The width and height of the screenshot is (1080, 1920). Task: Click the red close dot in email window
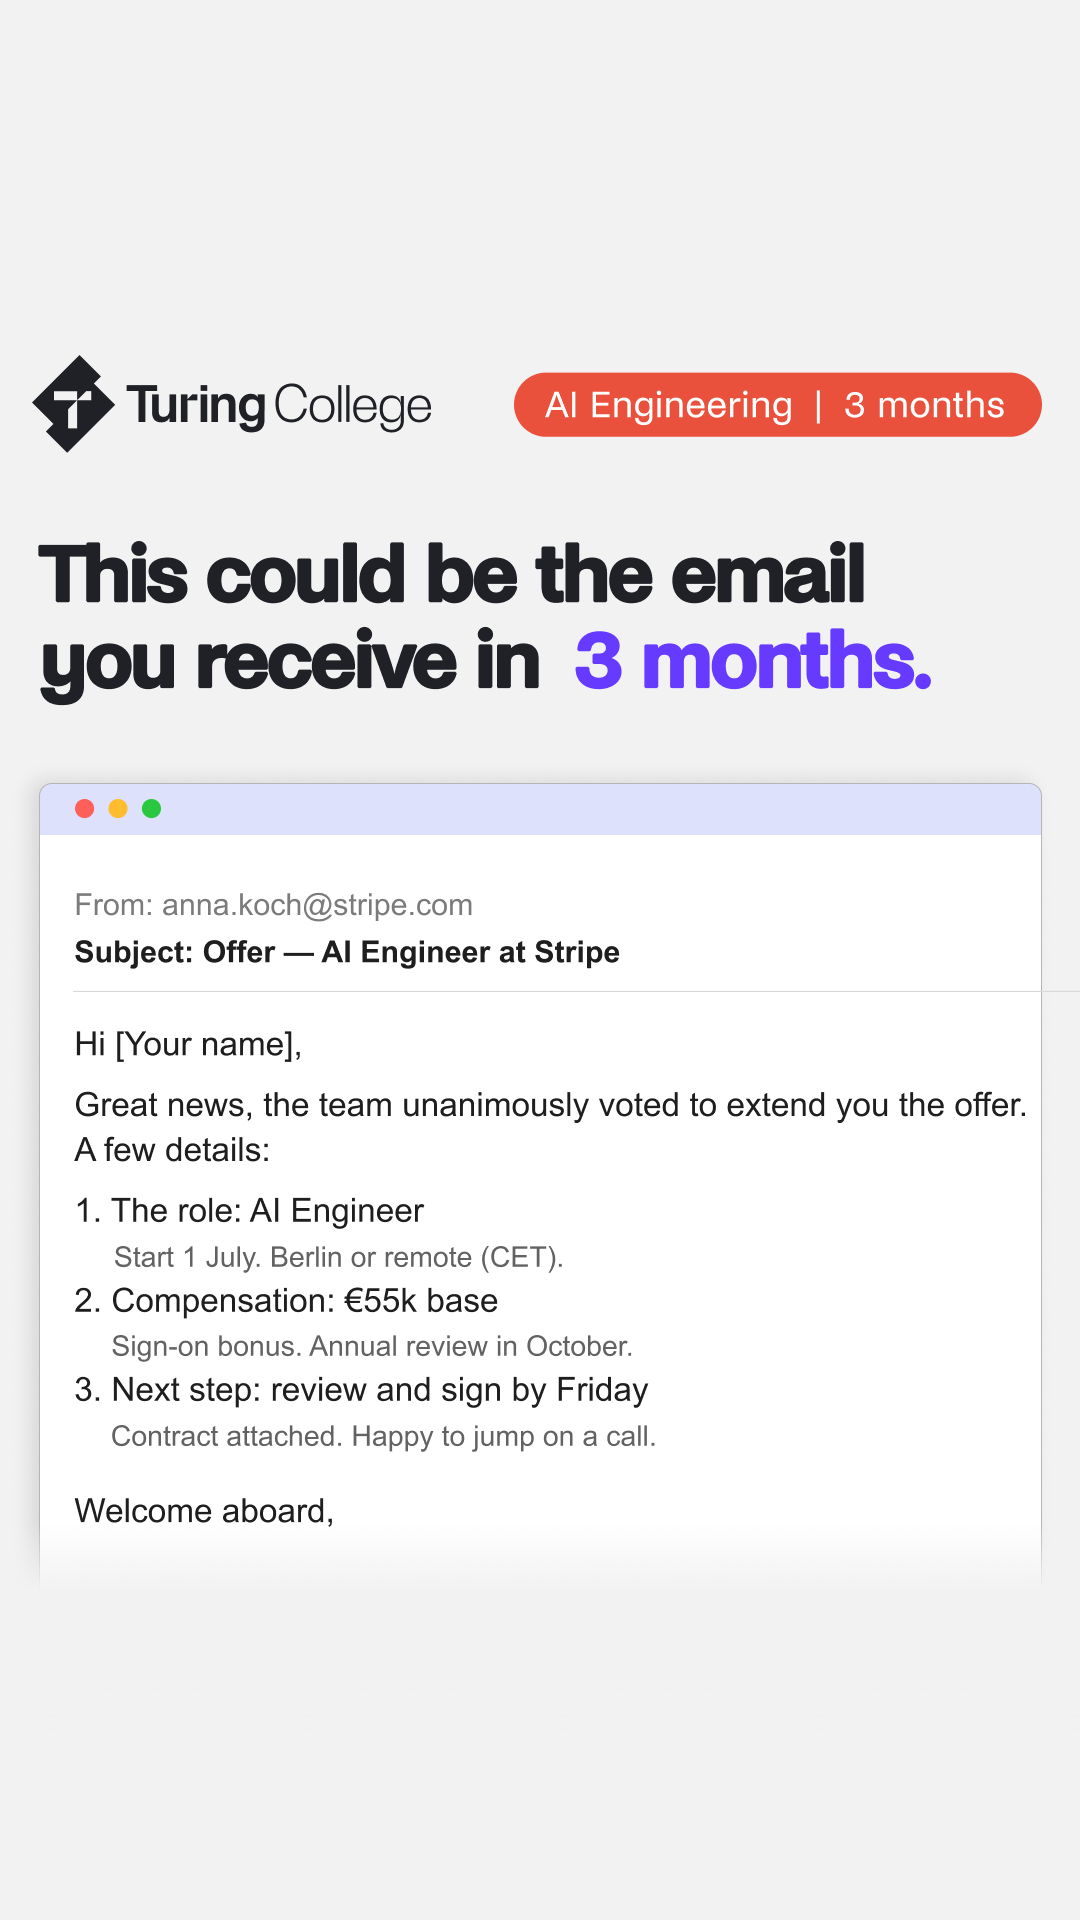coord(85,809)
